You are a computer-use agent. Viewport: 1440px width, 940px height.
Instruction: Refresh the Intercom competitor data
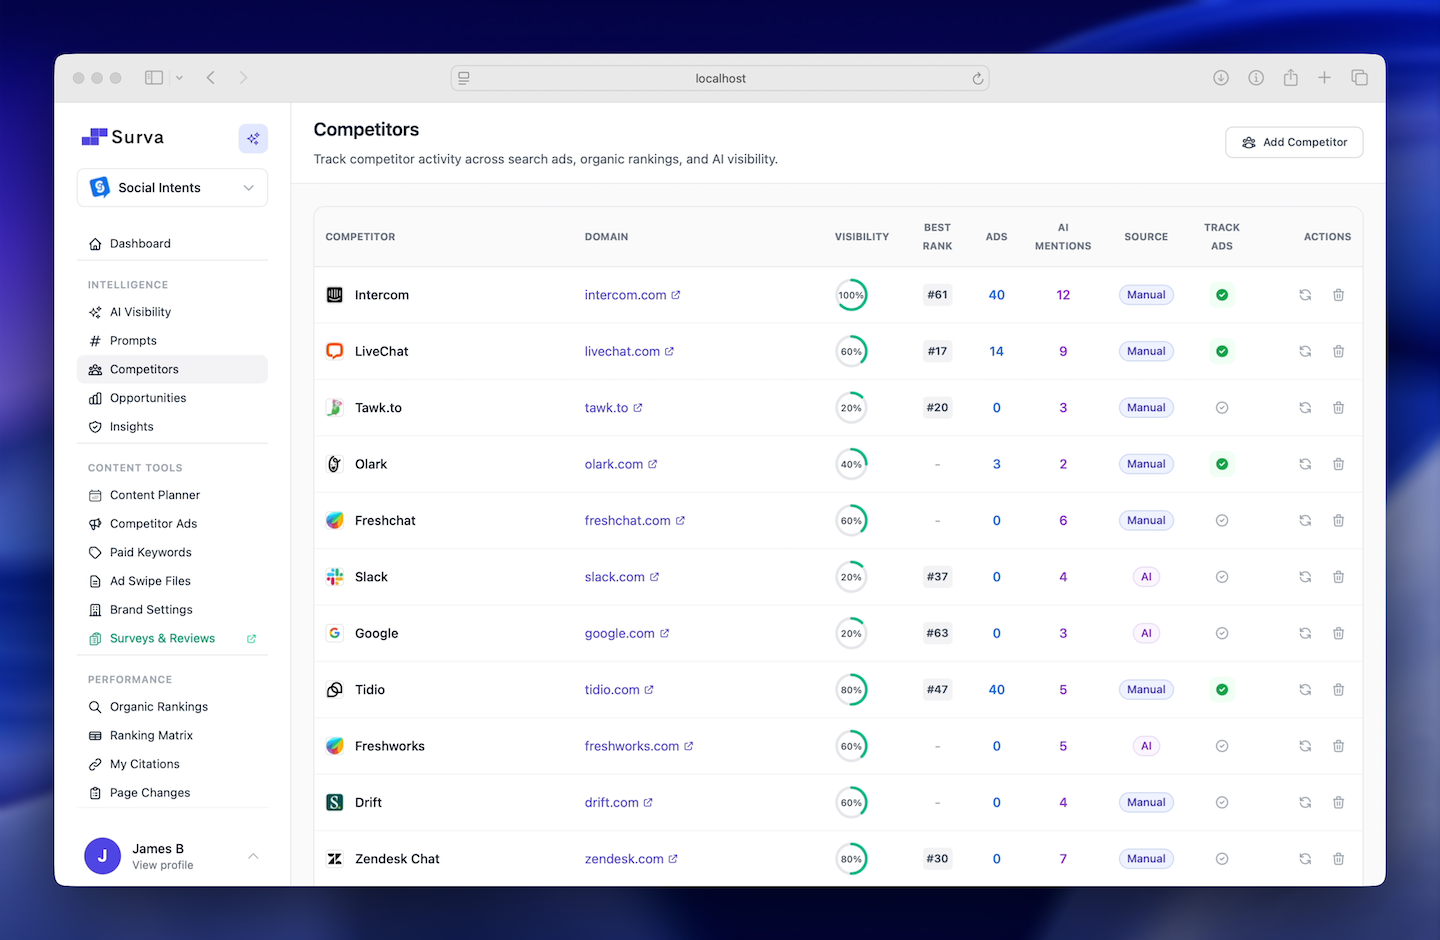click(x=1304, y=295)
